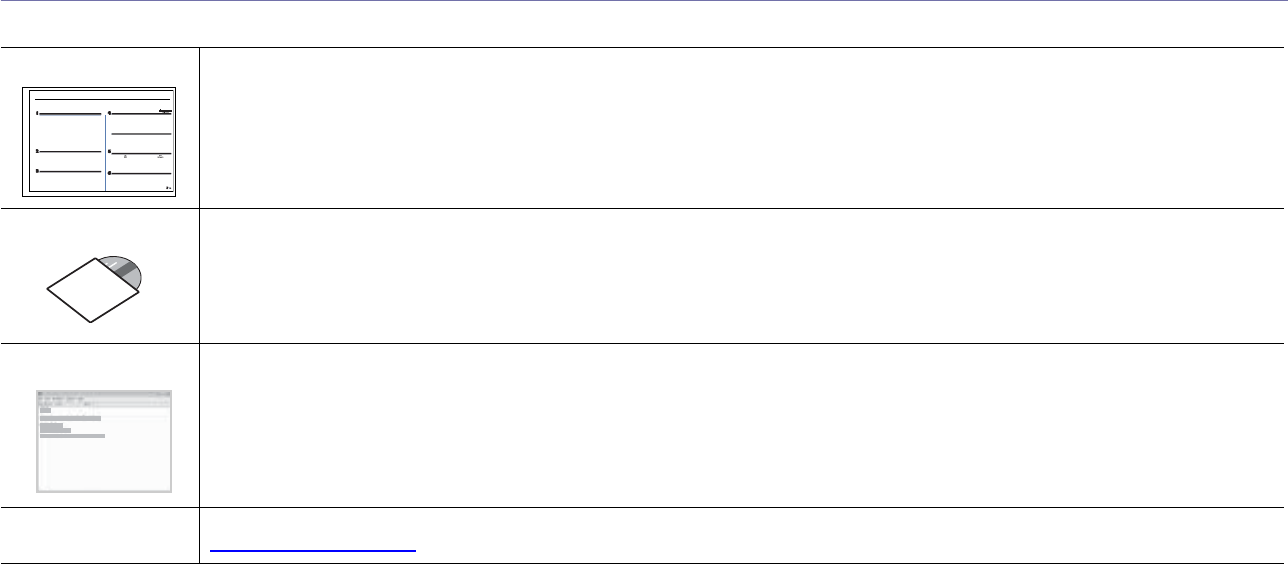Click step 2 line in the guide illustration

tap(70, 151)
